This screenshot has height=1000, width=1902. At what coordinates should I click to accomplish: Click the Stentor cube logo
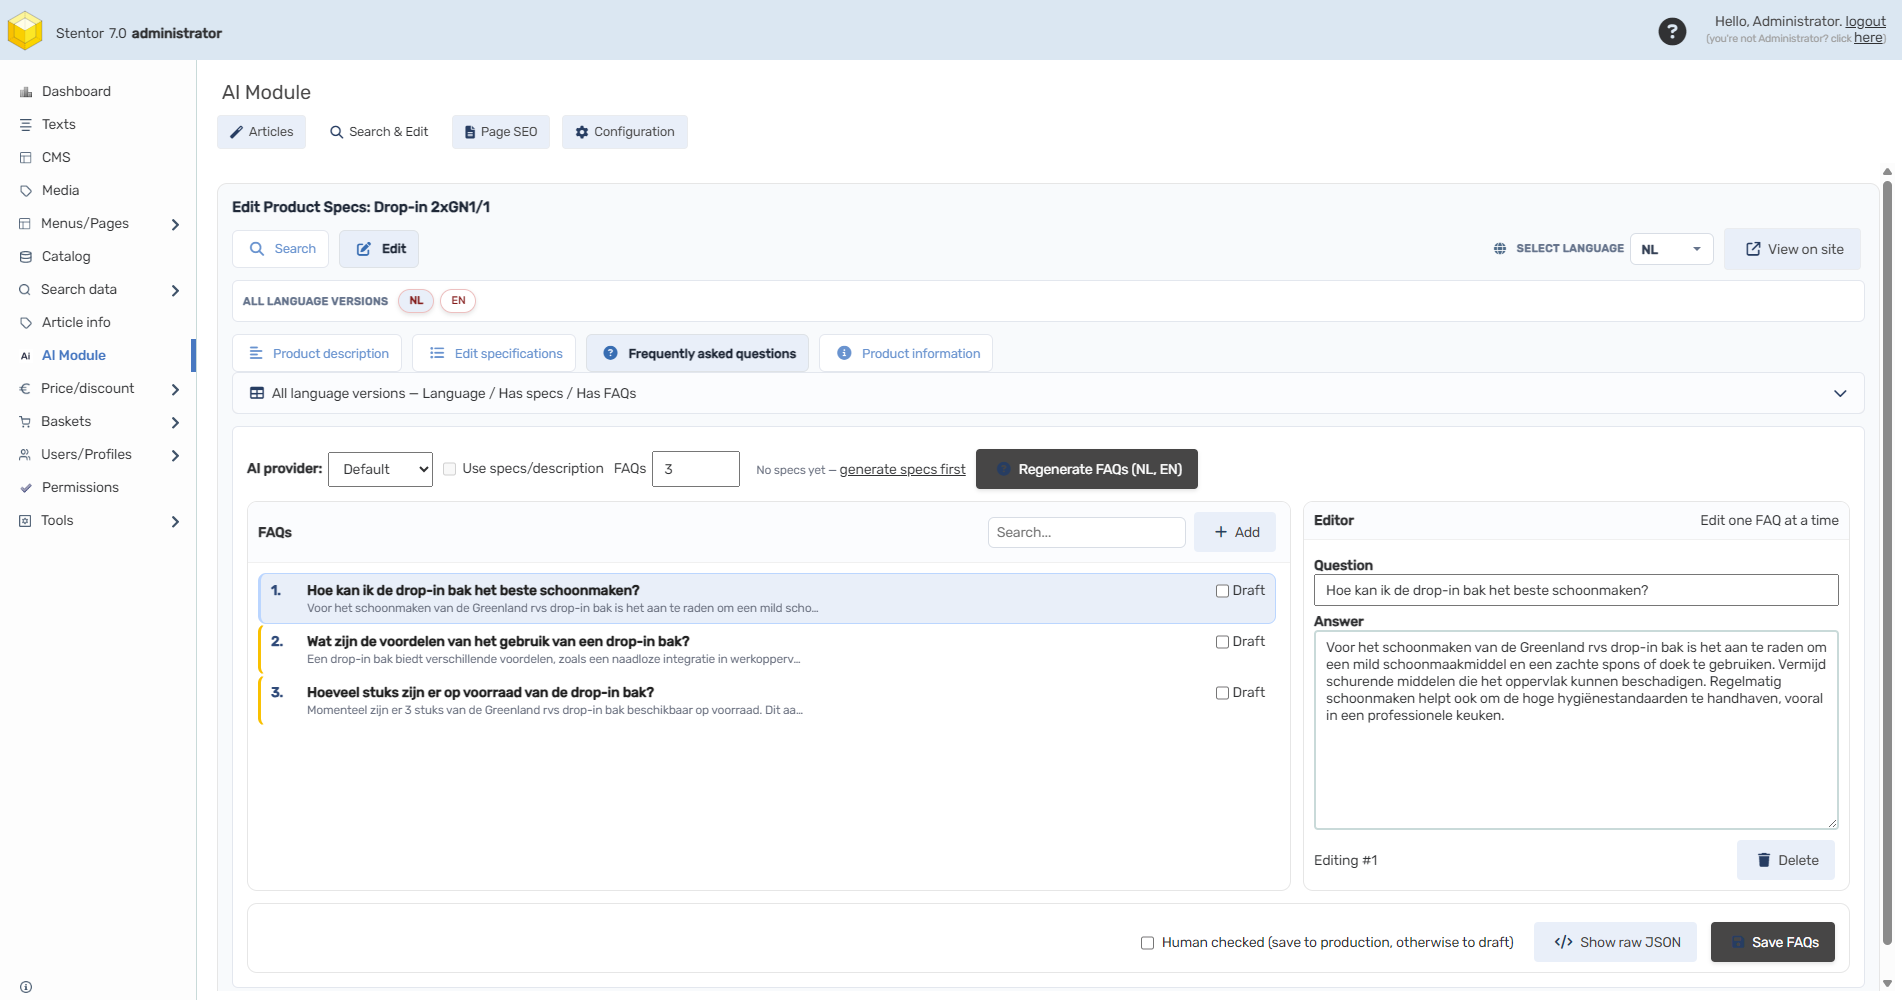tap(25, 31)
